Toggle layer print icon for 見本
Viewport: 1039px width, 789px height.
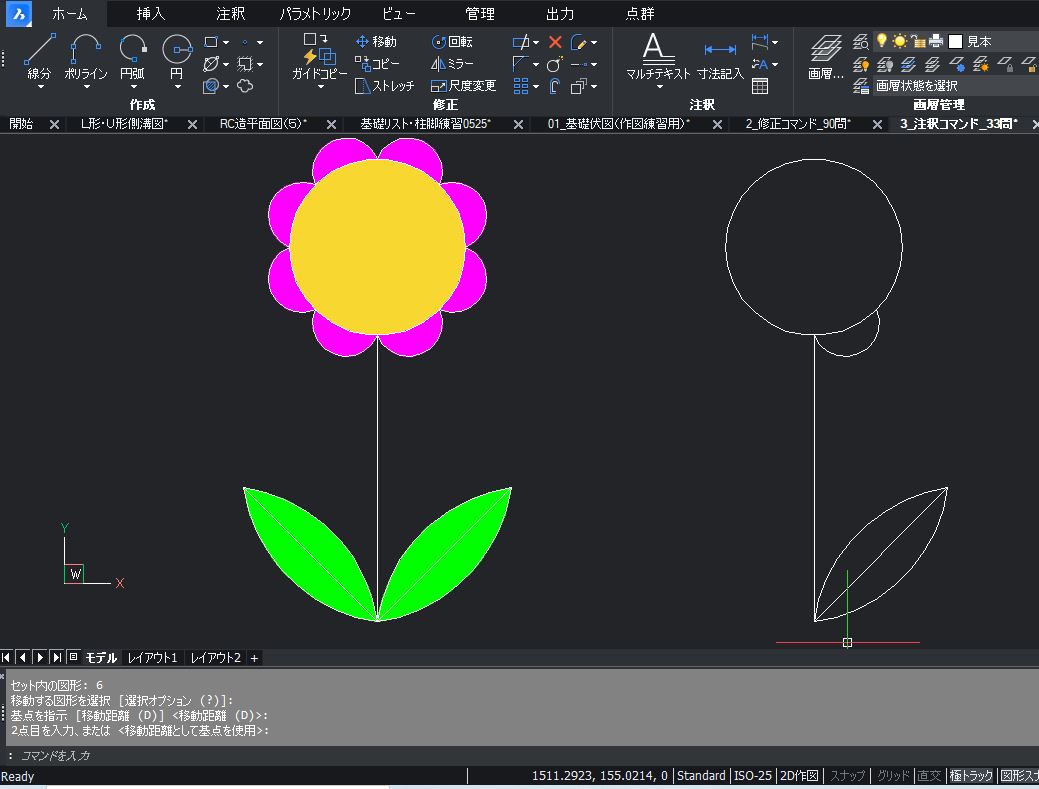(x=936, y=41)
